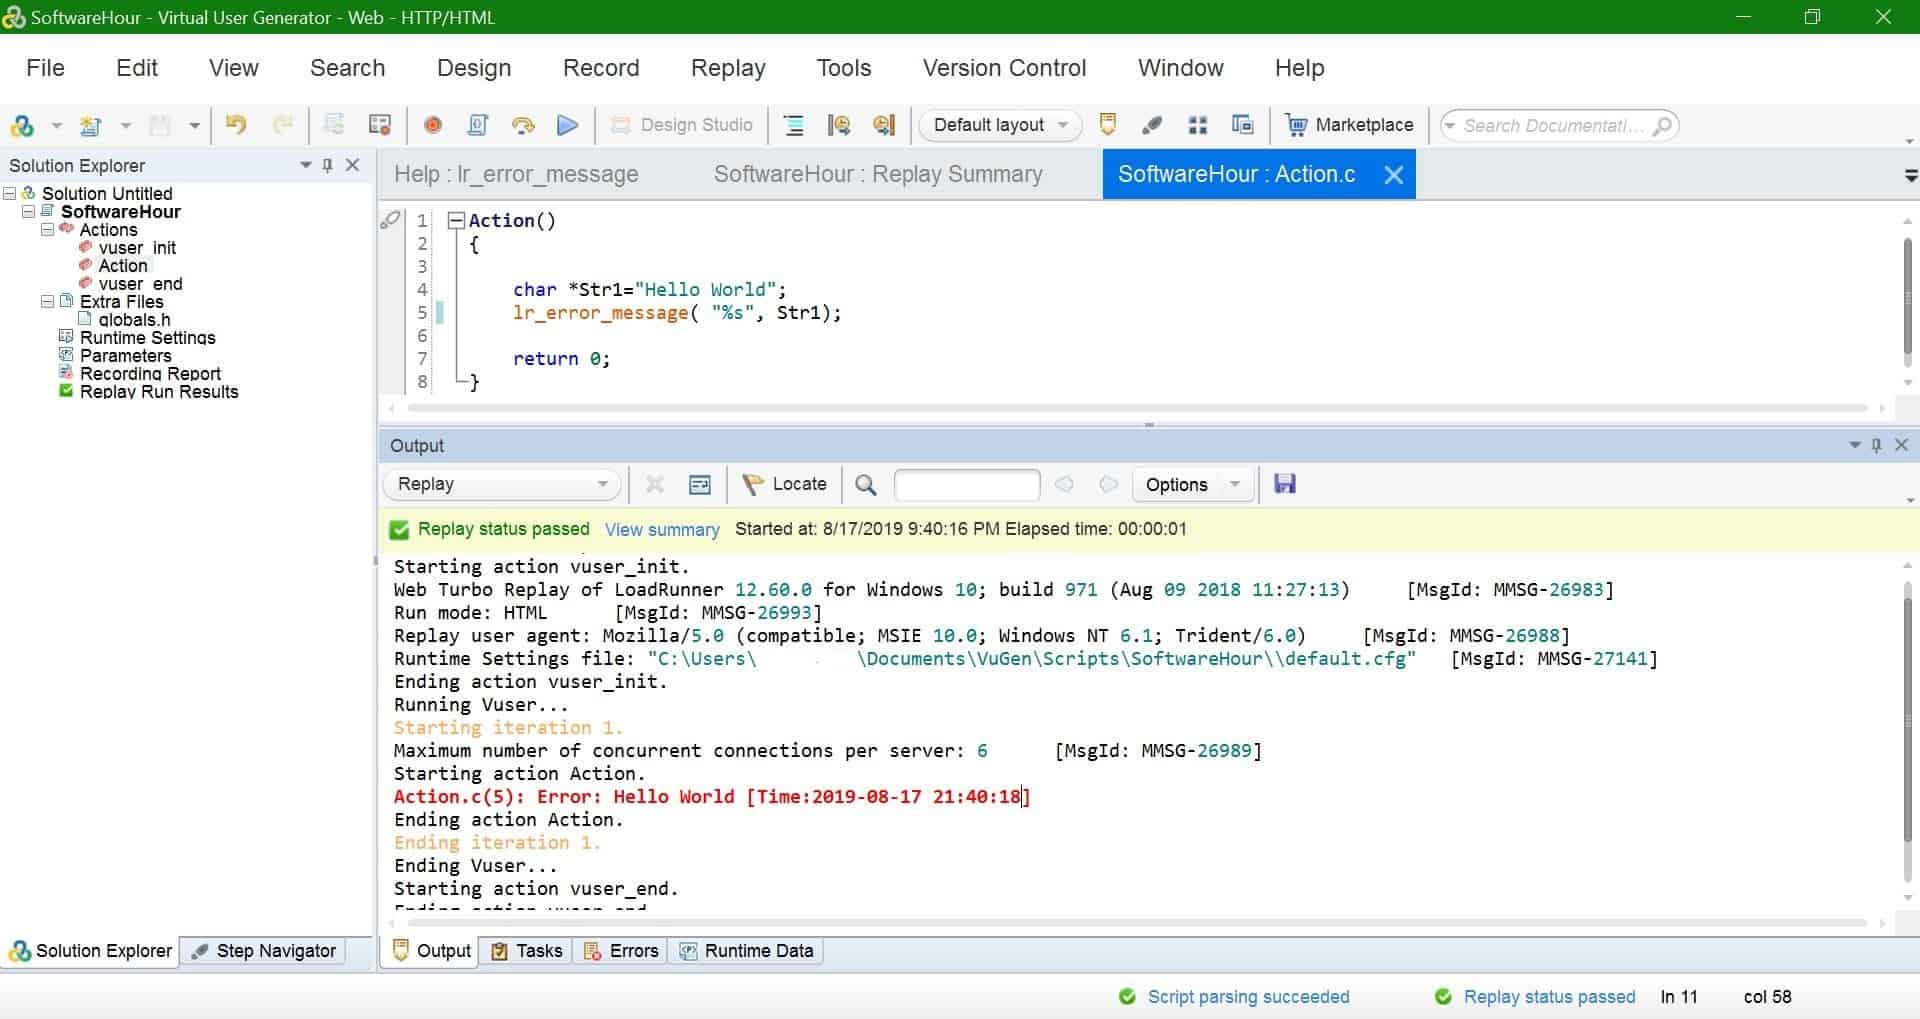
Task: Collapse the SoftwareHour script node
Action: [29, 211]
